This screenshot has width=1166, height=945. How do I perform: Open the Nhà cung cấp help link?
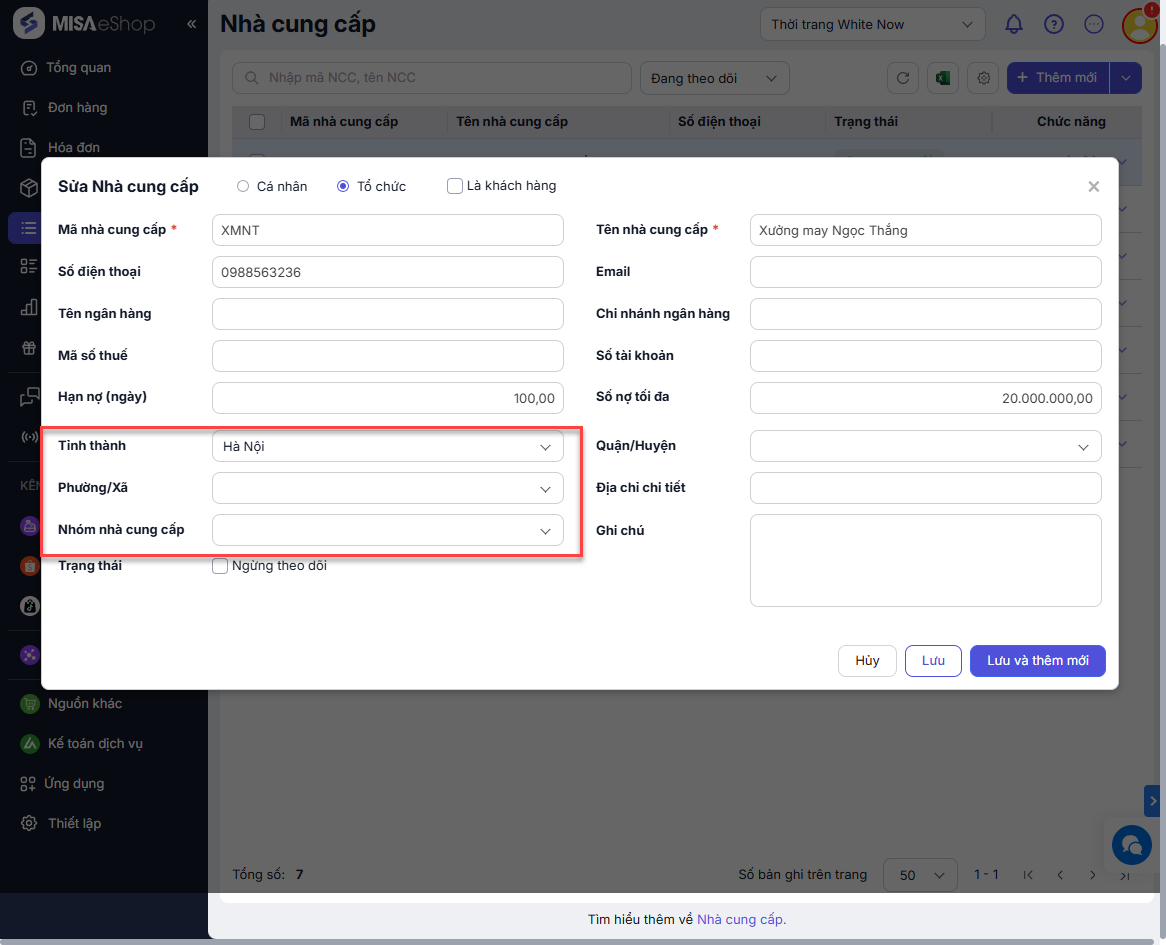coord(741,920)
